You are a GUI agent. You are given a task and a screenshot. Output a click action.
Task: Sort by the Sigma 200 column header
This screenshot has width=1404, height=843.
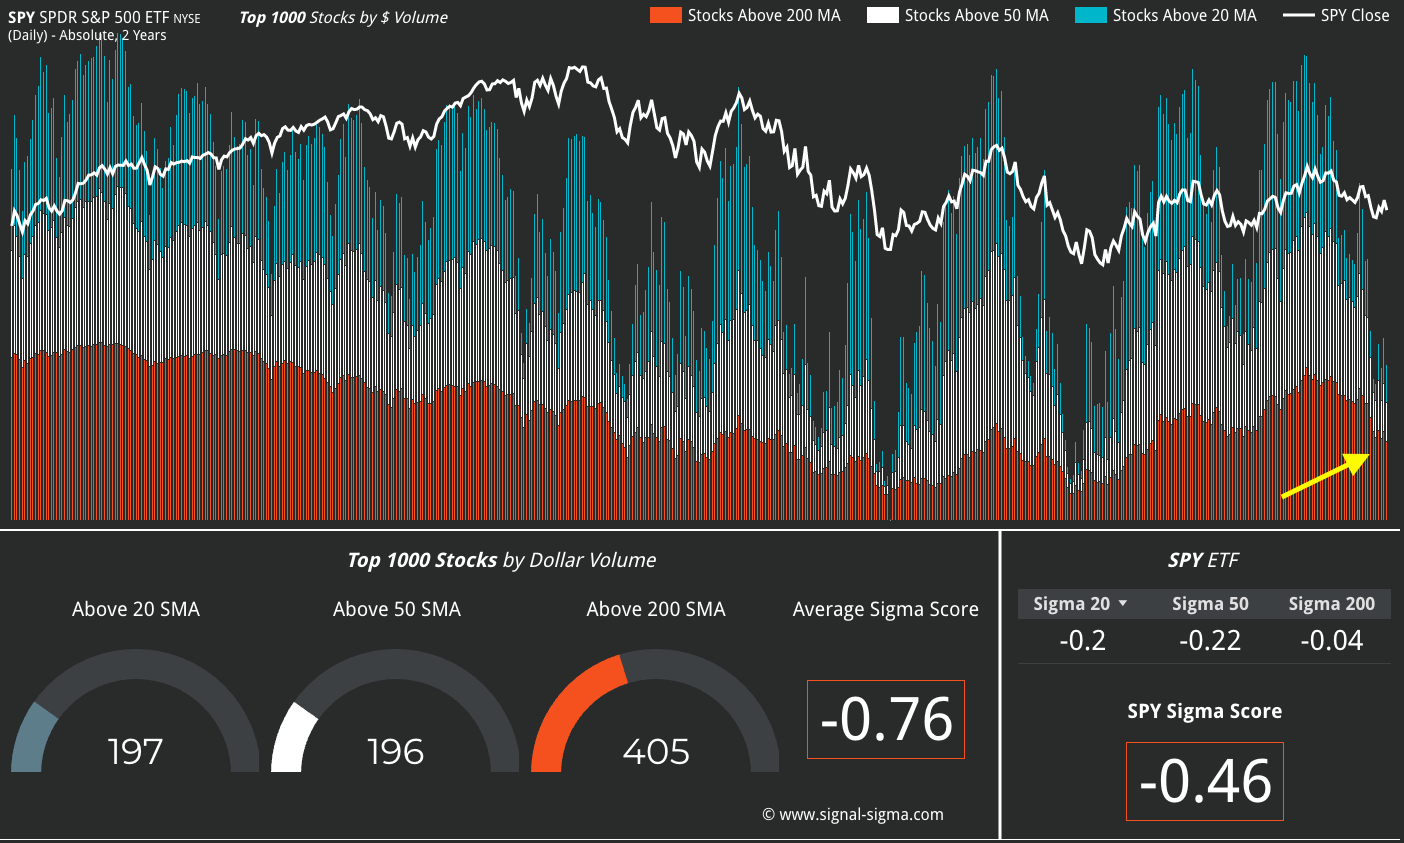coord(1332,604)
